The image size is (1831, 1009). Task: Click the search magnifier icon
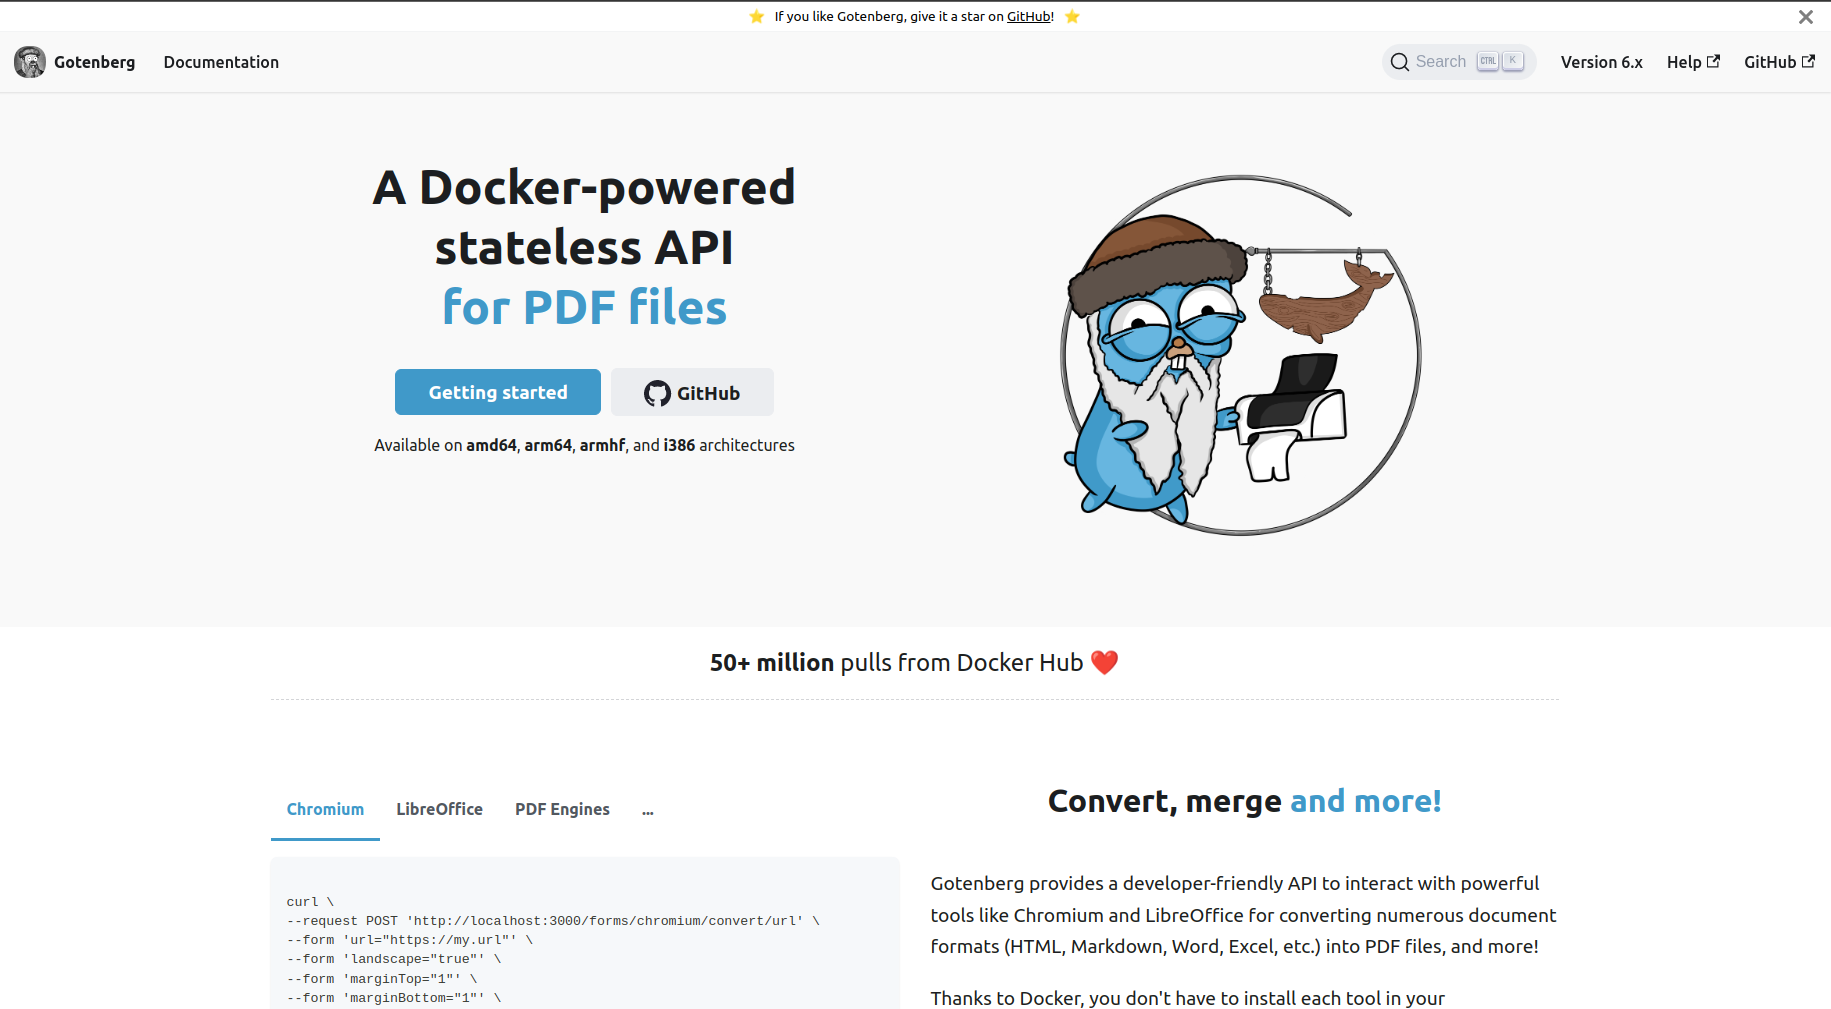pos(1400,62)
